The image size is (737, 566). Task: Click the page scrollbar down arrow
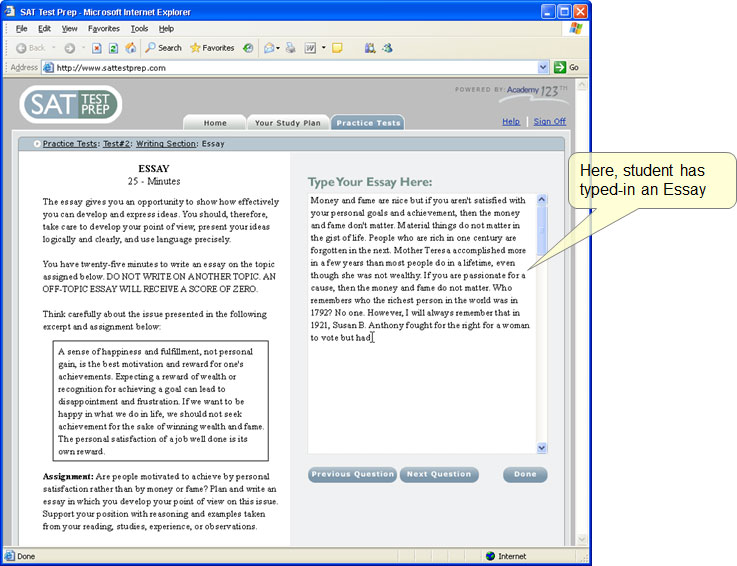coord(582,539)
